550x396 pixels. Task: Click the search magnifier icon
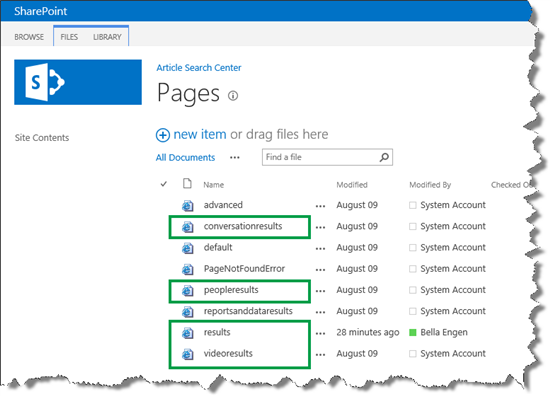(384, 157)
